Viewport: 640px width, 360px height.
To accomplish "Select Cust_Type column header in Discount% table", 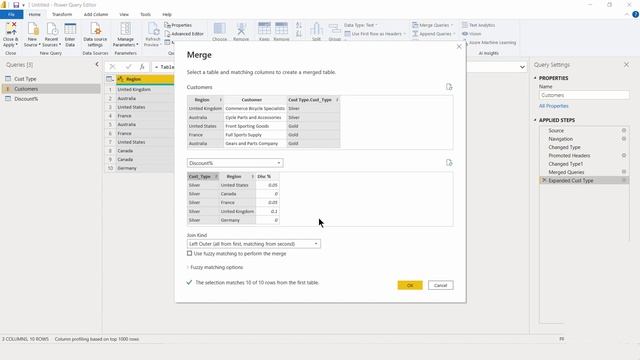I will tap(203, 176).
